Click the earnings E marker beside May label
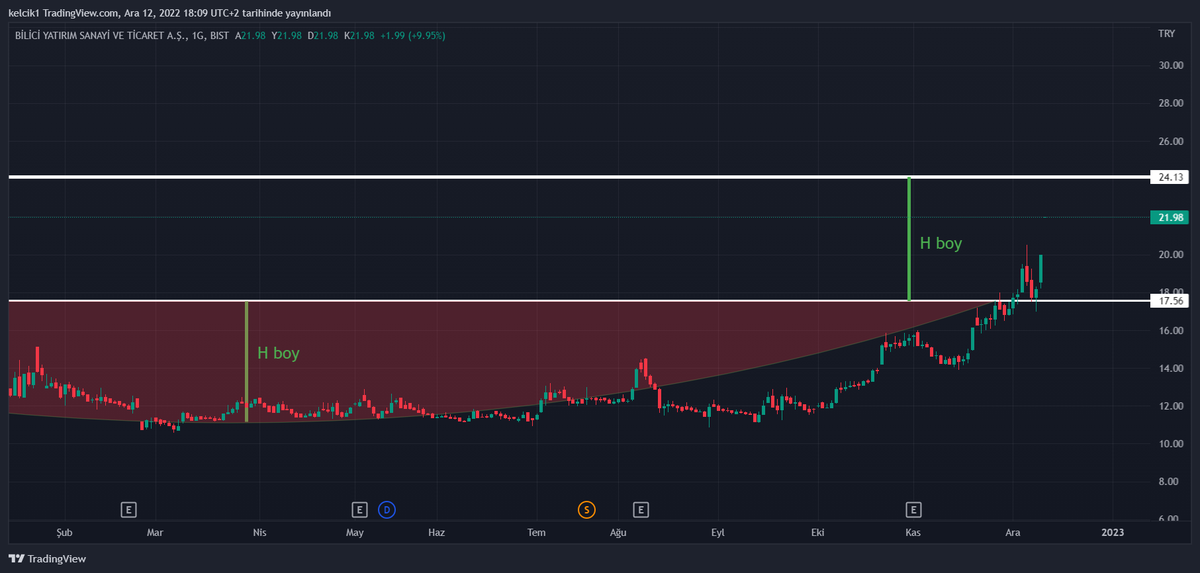 coord(360,510)
